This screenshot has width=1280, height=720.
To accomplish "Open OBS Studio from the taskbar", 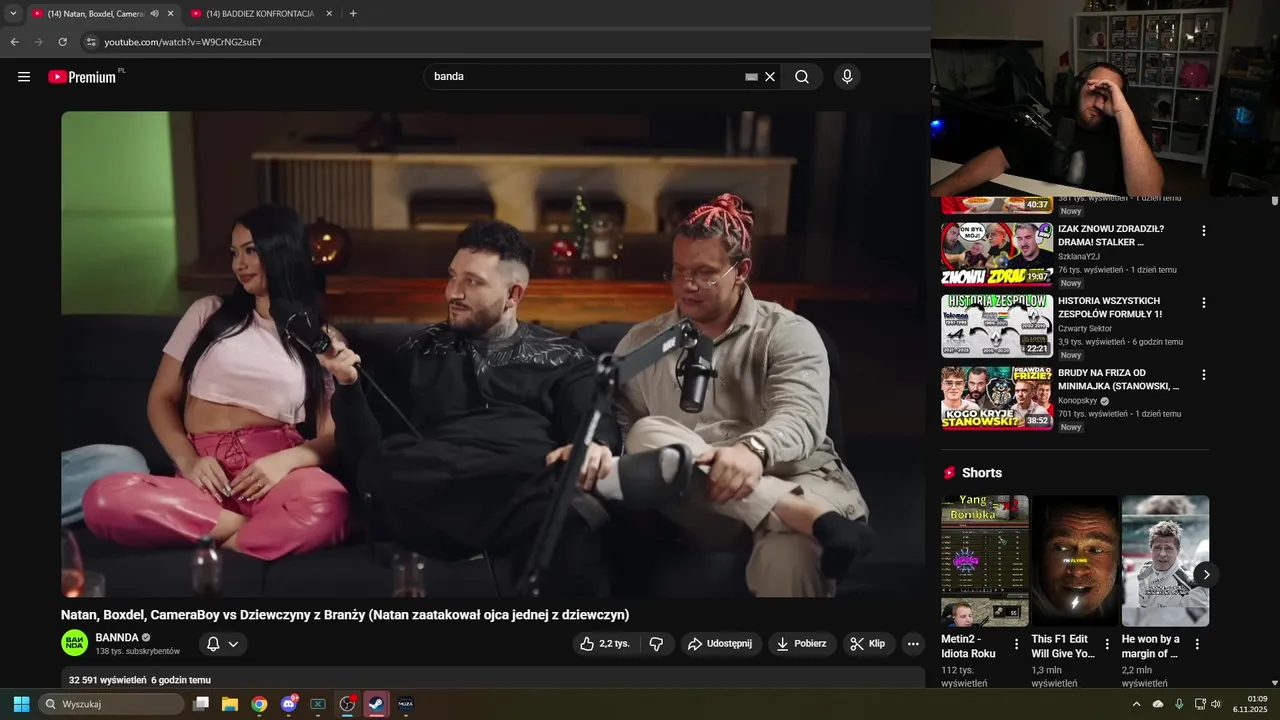I will point(347,704).
